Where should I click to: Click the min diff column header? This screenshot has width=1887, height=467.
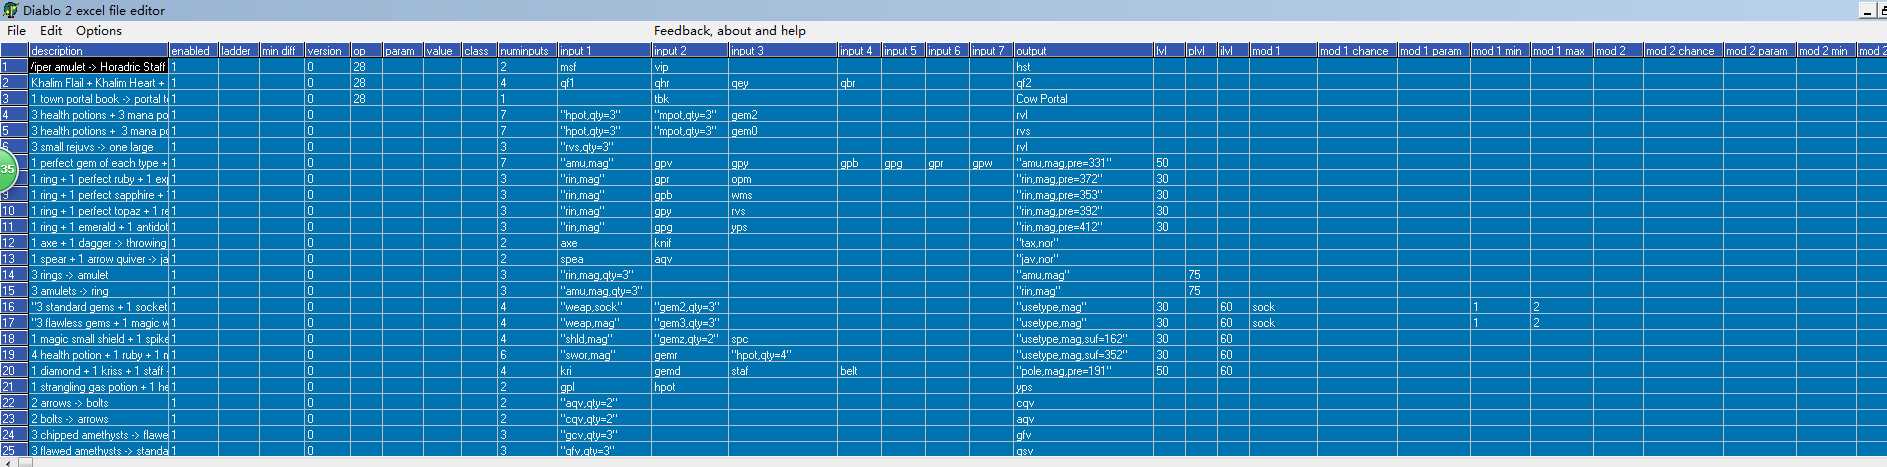[282, 50]
